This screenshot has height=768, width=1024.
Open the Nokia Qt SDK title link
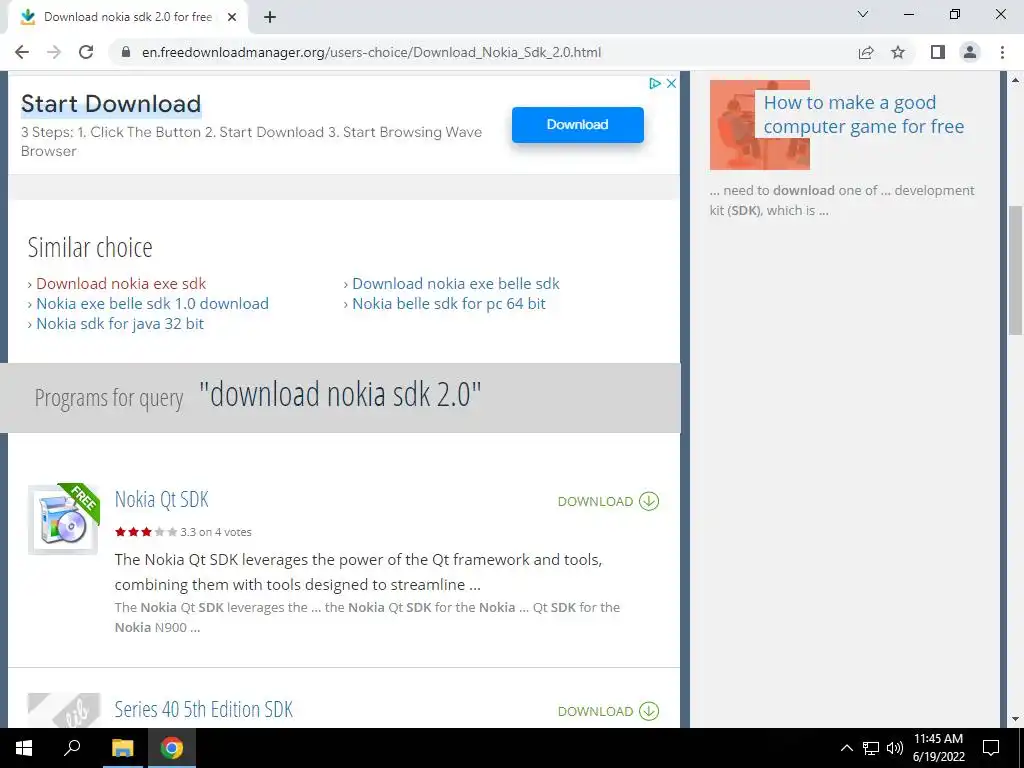click(161, 500)
